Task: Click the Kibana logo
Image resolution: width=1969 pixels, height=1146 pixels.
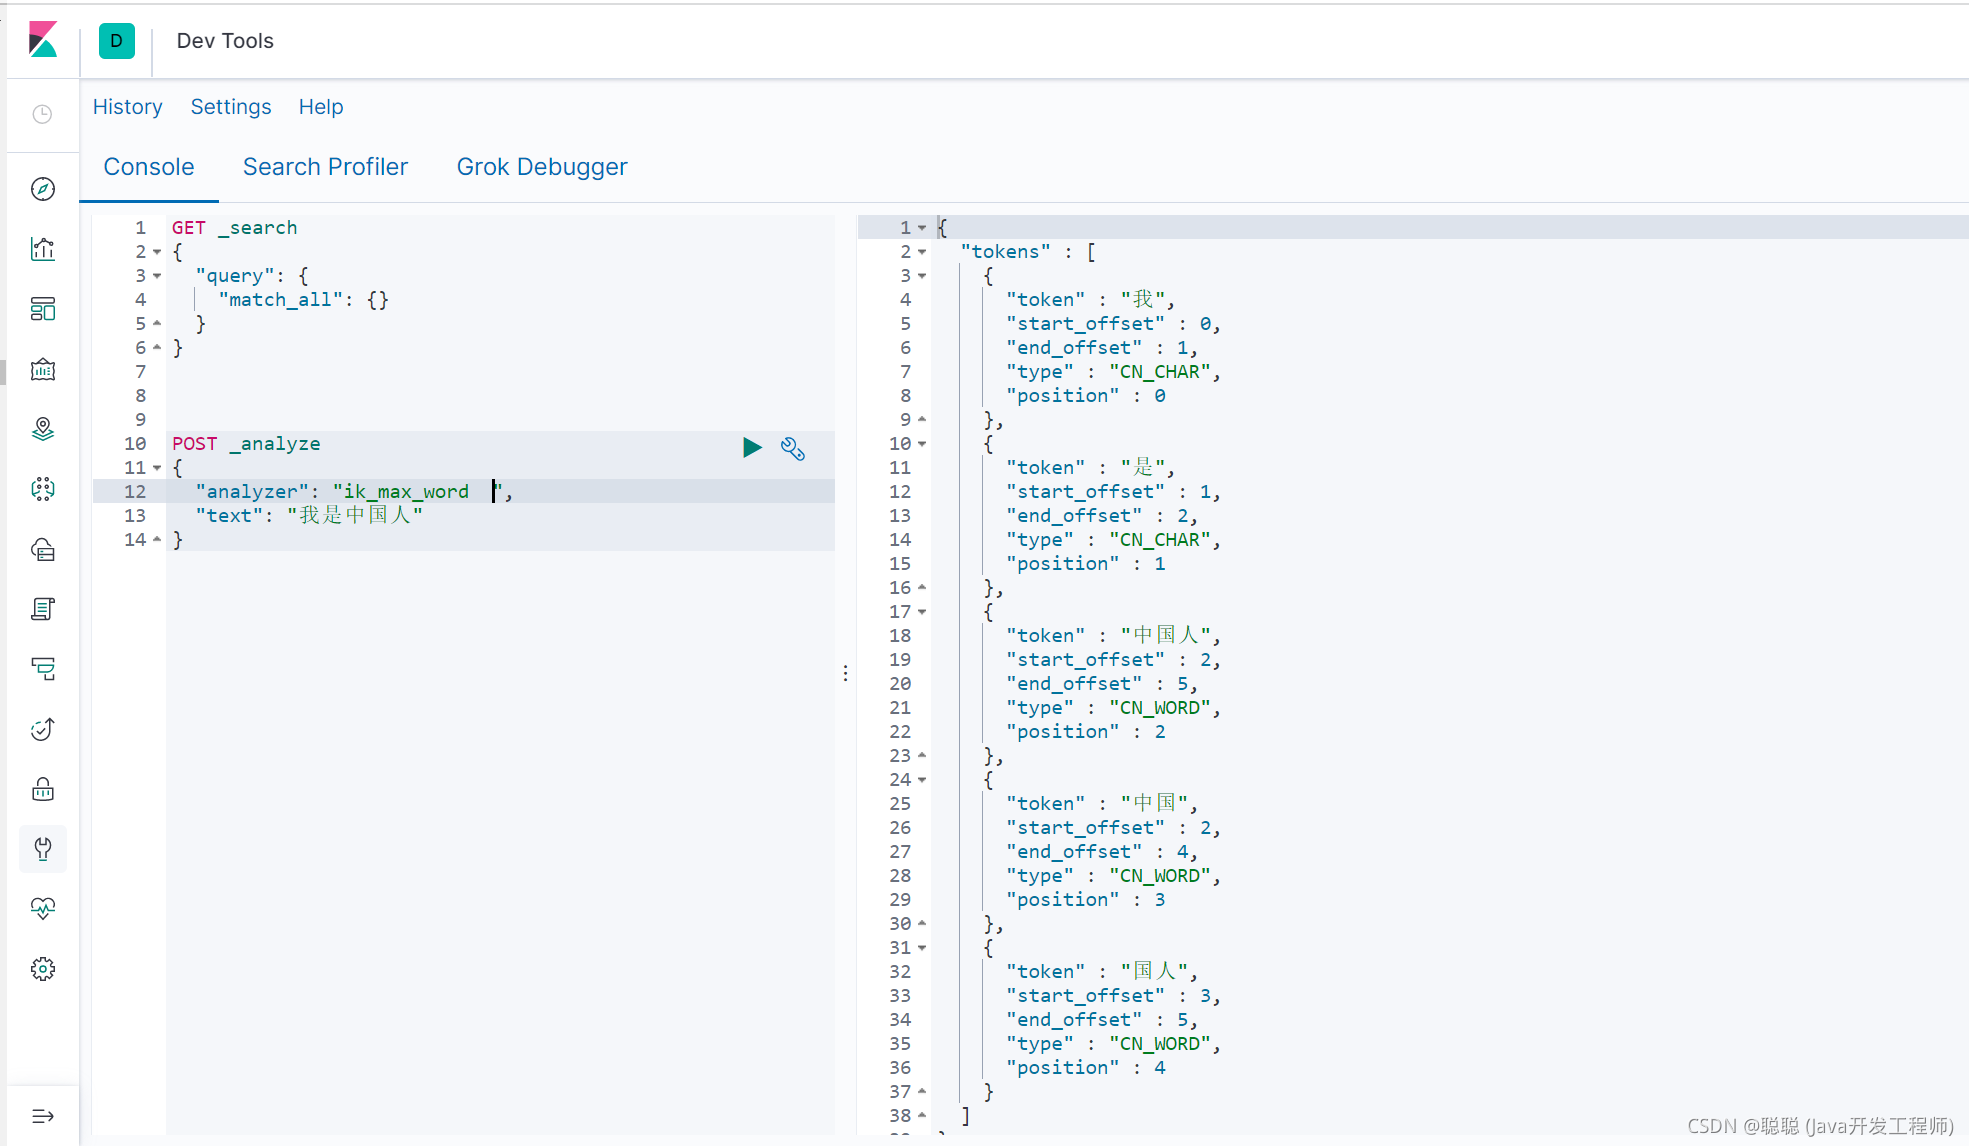Action: (x=43, y=40)
